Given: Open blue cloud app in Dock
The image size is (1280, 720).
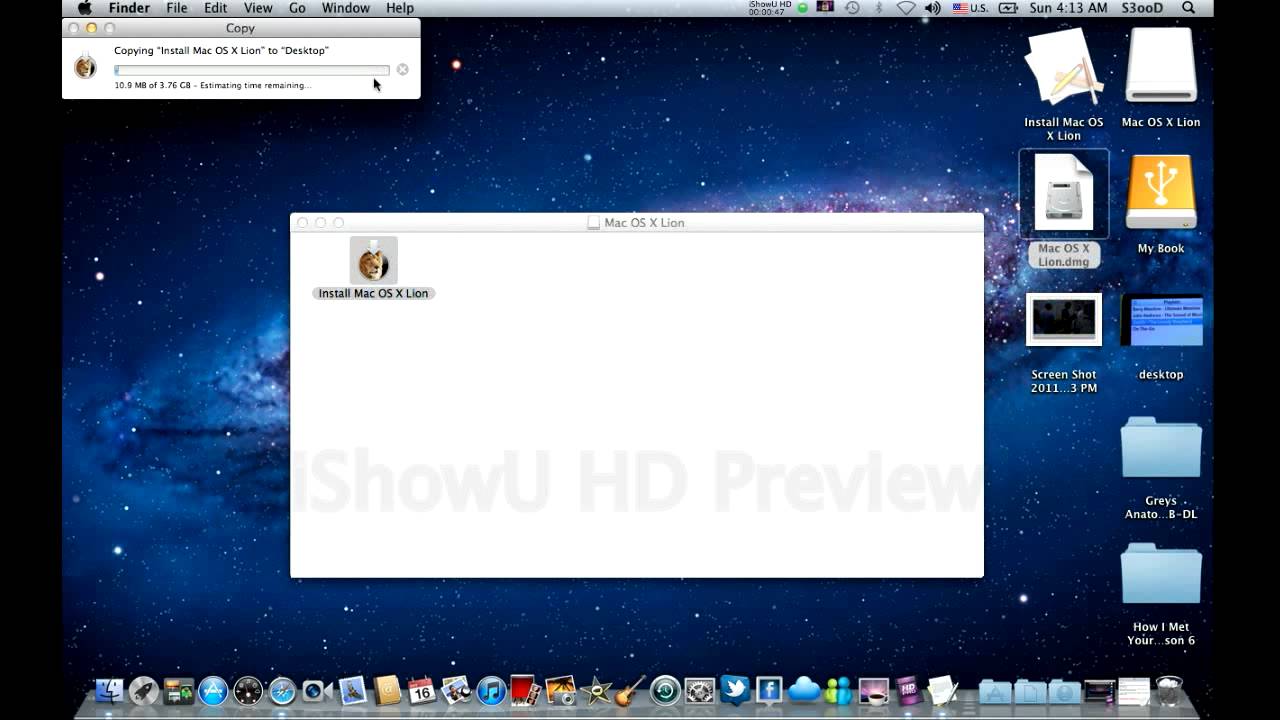Looking at the screenshot, I should coord(804,690).
